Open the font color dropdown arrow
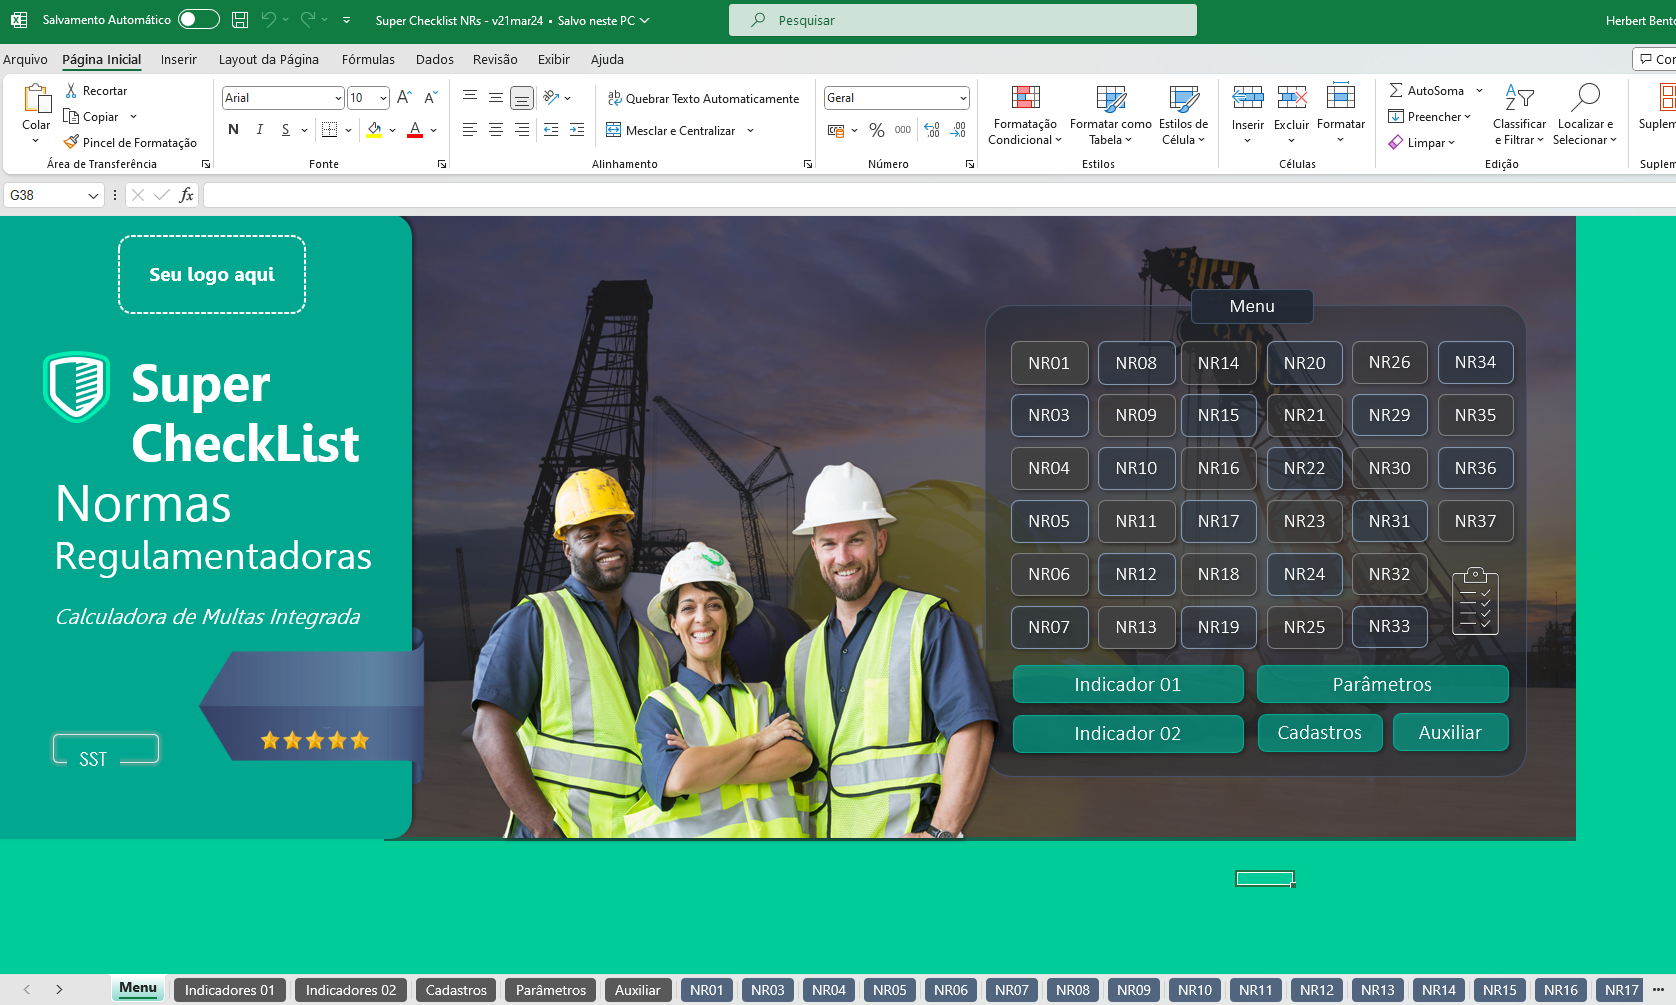 [x=434, y=130]
